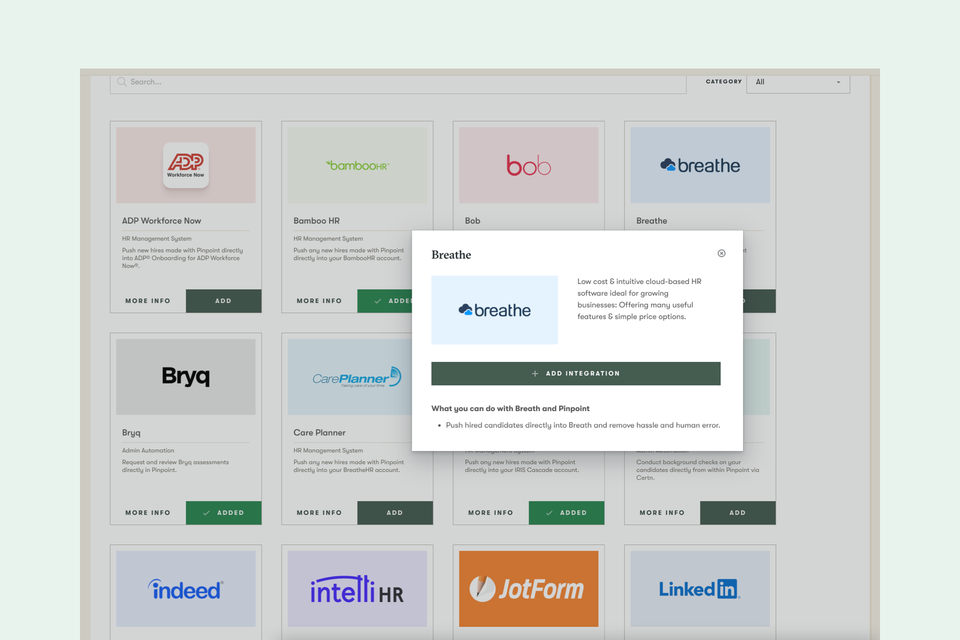Focus the integrations search field
The image size is (960, 640).
click(x=398, y=82)
